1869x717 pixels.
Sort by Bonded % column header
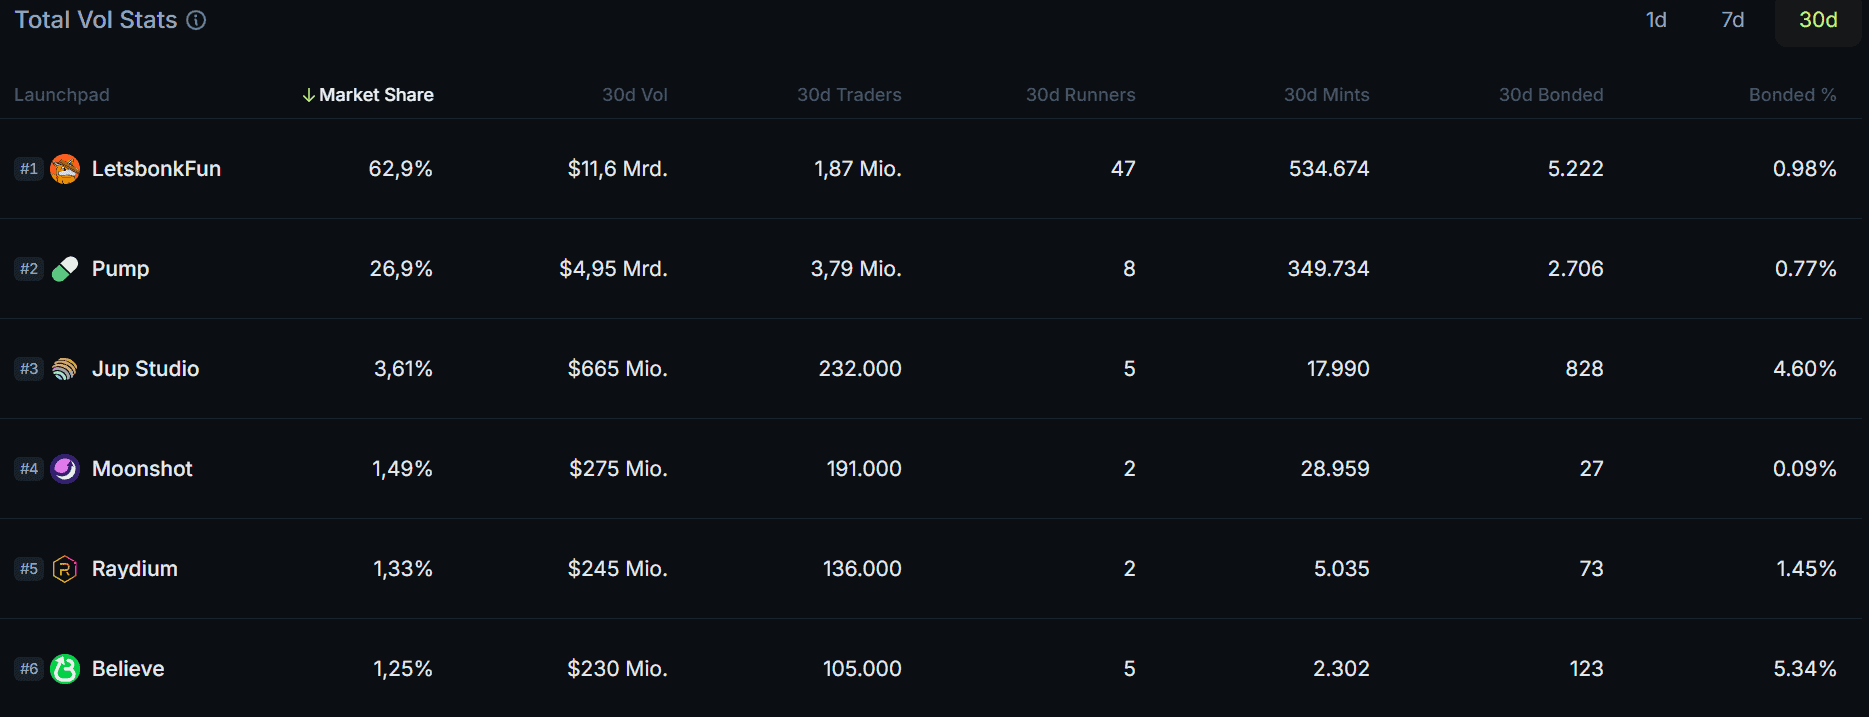[x=1792, y=95]
